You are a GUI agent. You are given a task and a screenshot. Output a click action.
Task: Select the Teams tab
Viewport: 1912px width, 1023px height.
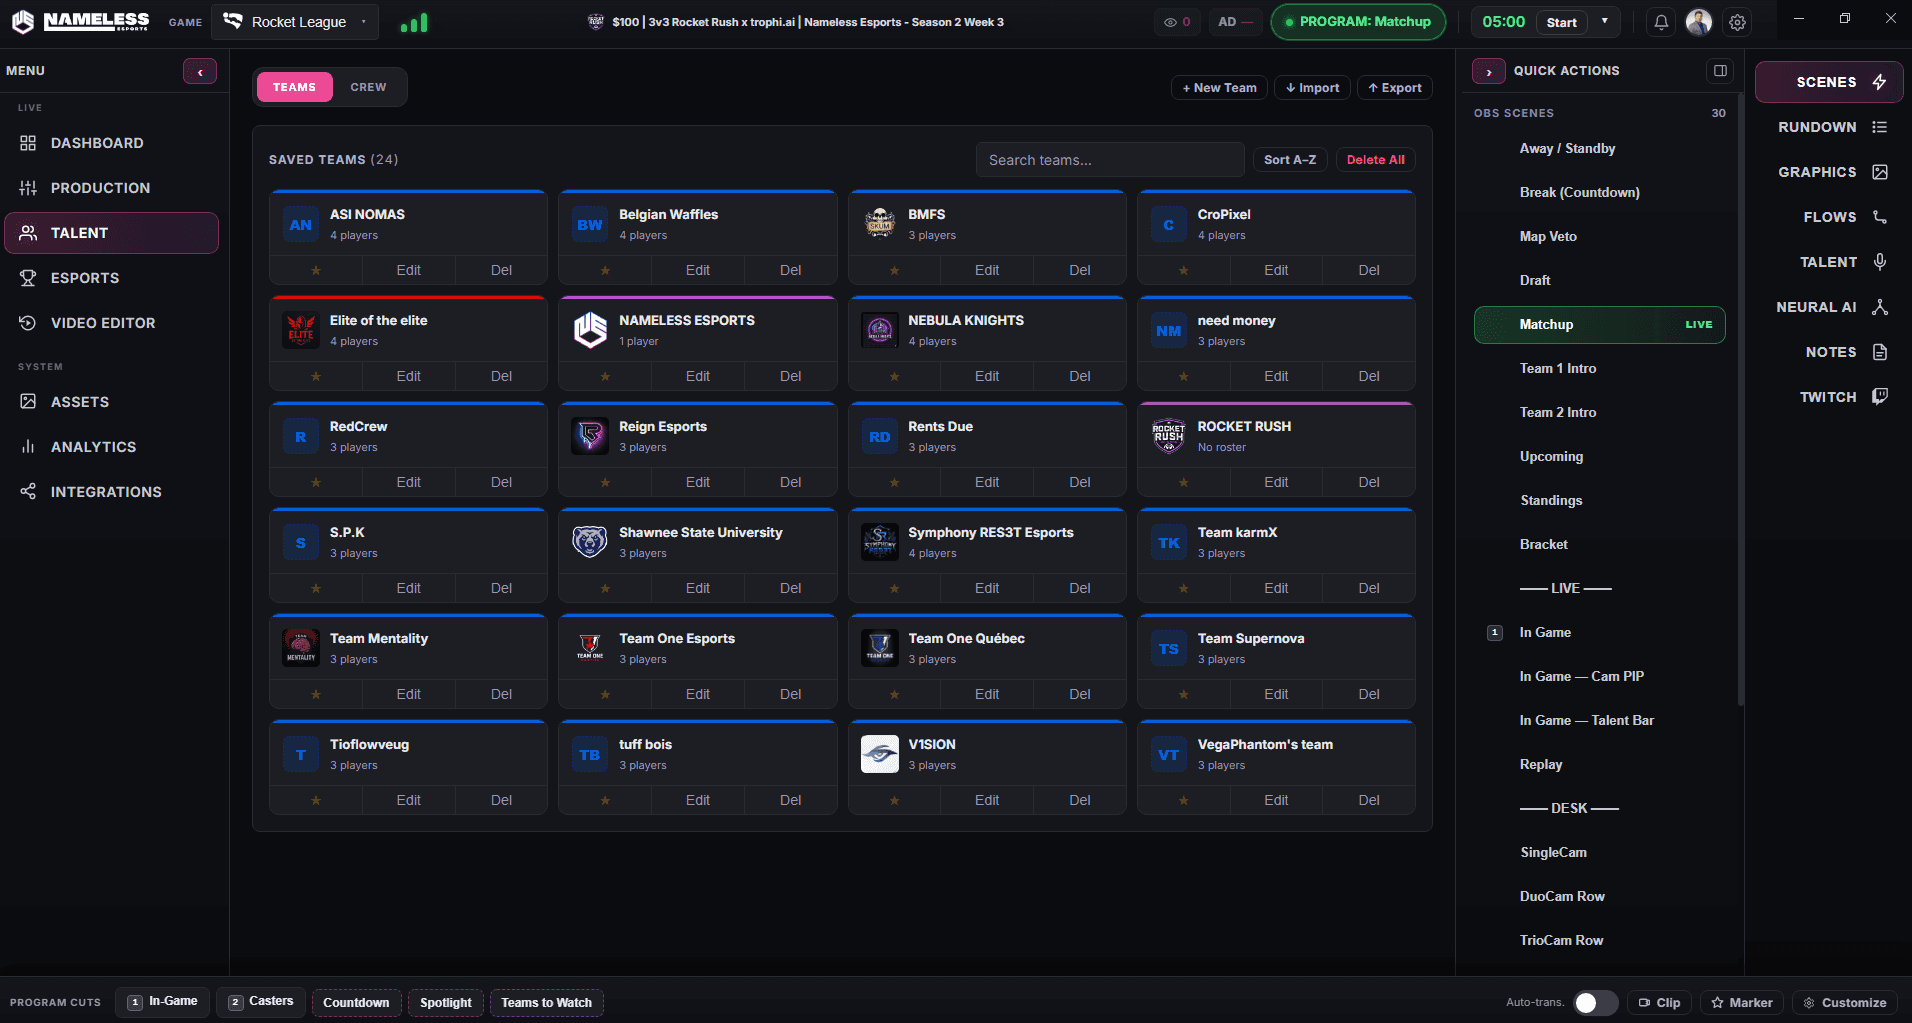pyautogui.click(x=294, y=87)
